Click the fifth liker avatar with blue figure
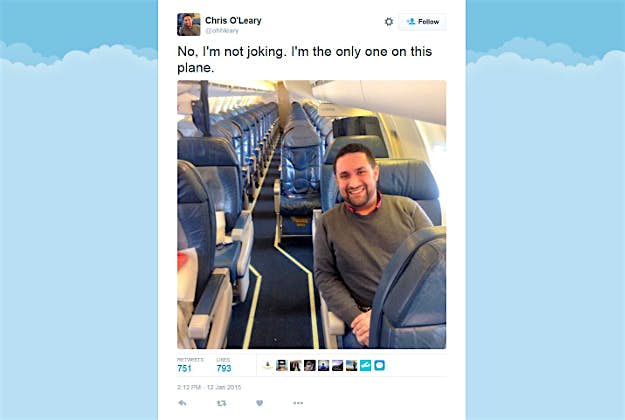Image resolution: width=625 pixels, height=420 pixels. [324, 365]
